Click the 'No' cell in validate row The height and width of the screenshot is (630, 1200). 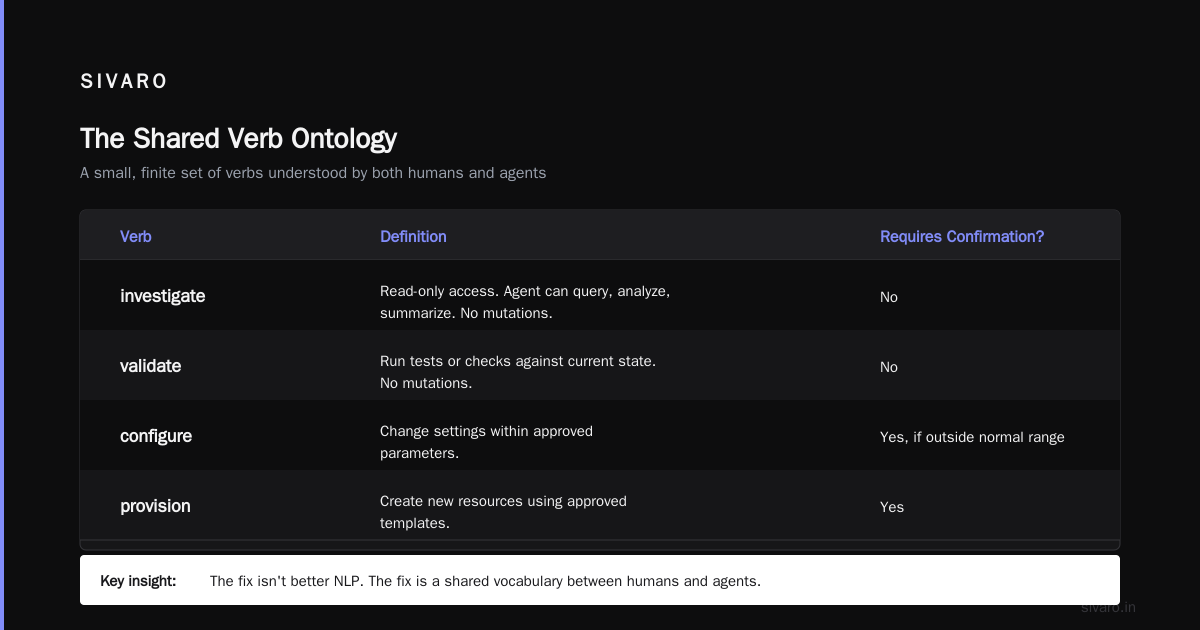(x=889, y=367)
